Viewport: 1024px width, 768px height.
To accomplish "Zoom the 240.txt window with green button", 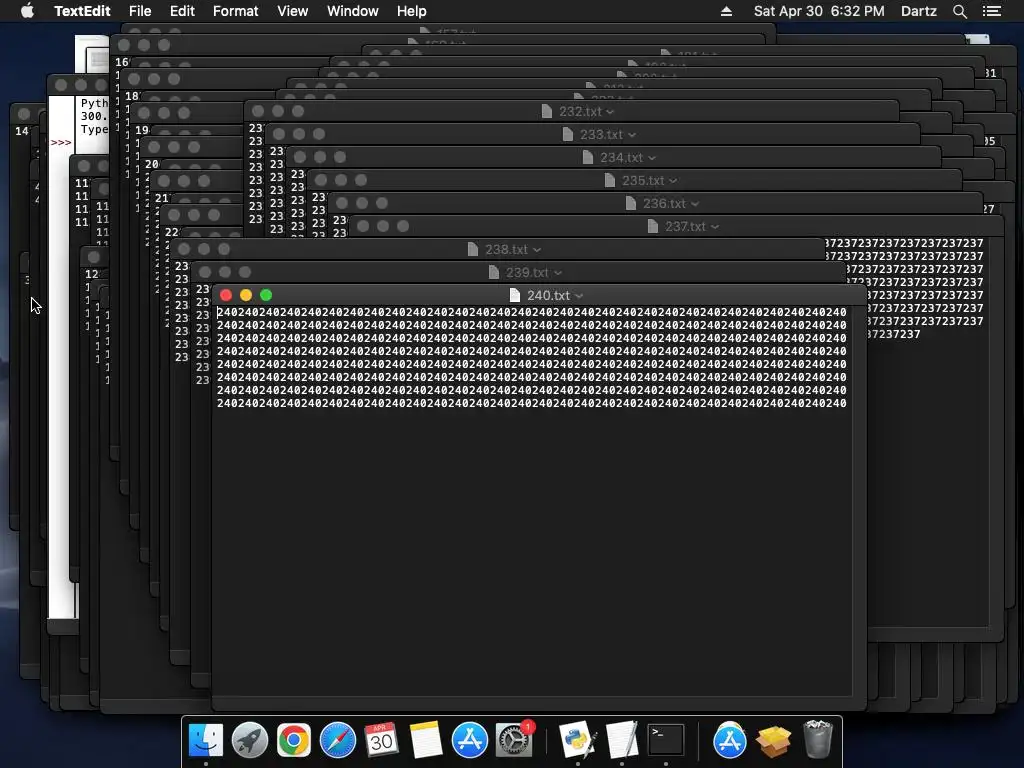I will point(266,295).
